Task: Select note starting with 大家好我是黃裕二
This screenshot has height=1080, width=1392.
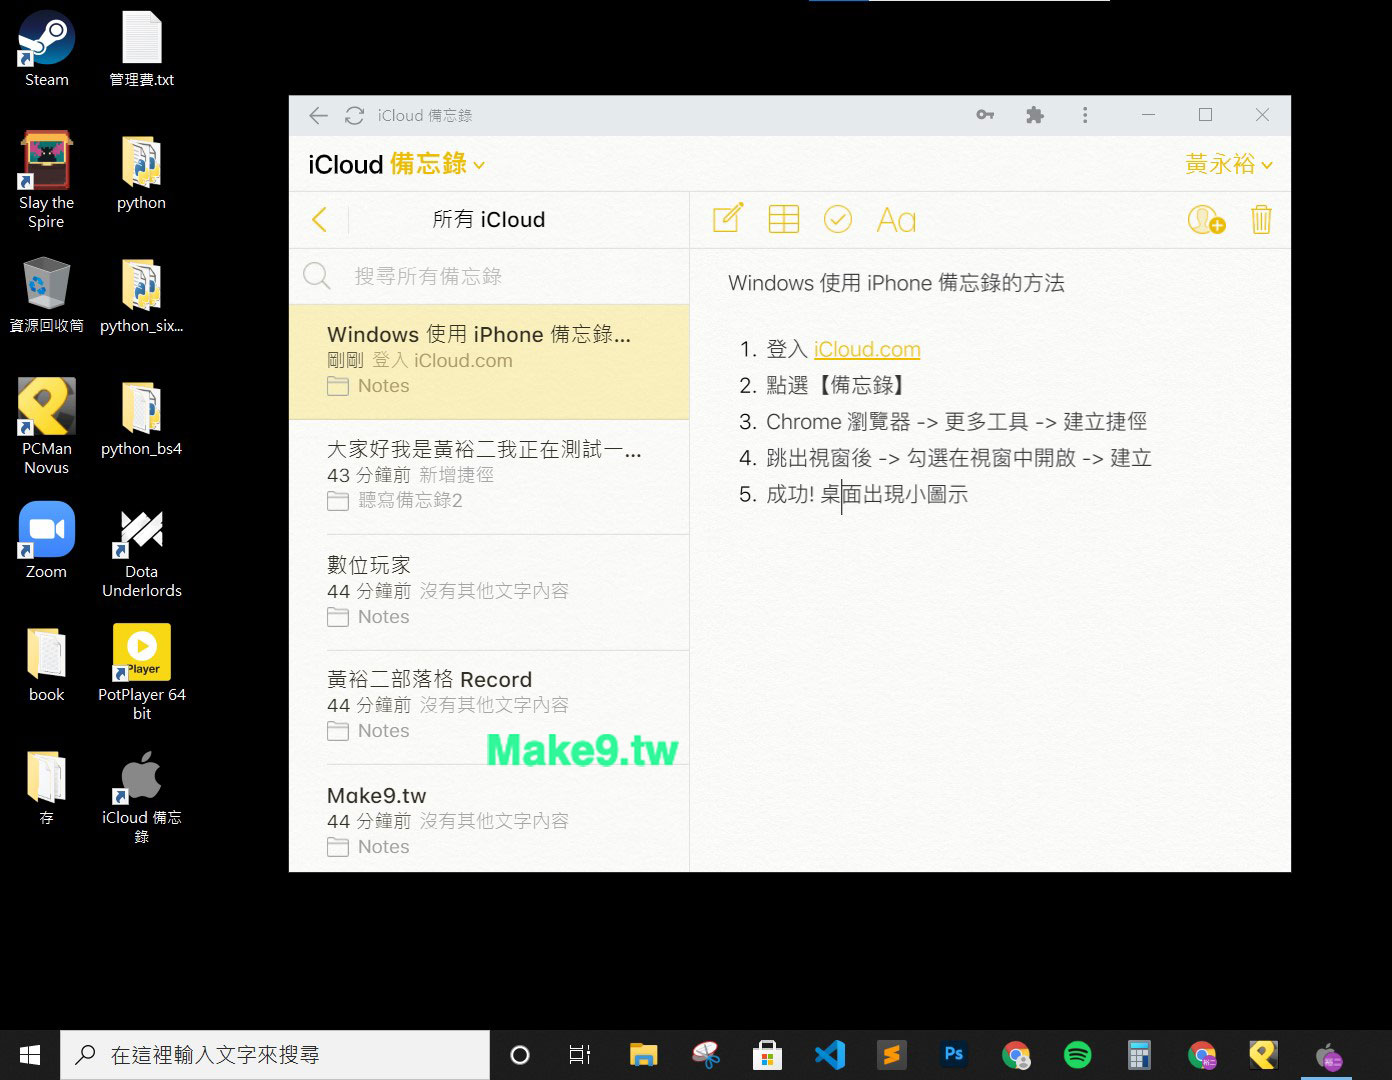Action: (489, 476)
